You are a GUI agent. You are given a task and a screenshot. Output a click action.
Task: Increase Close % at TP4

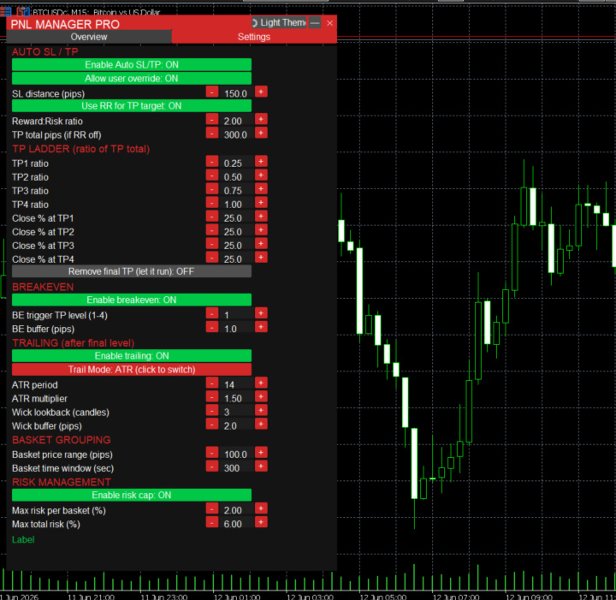[261, 257]
